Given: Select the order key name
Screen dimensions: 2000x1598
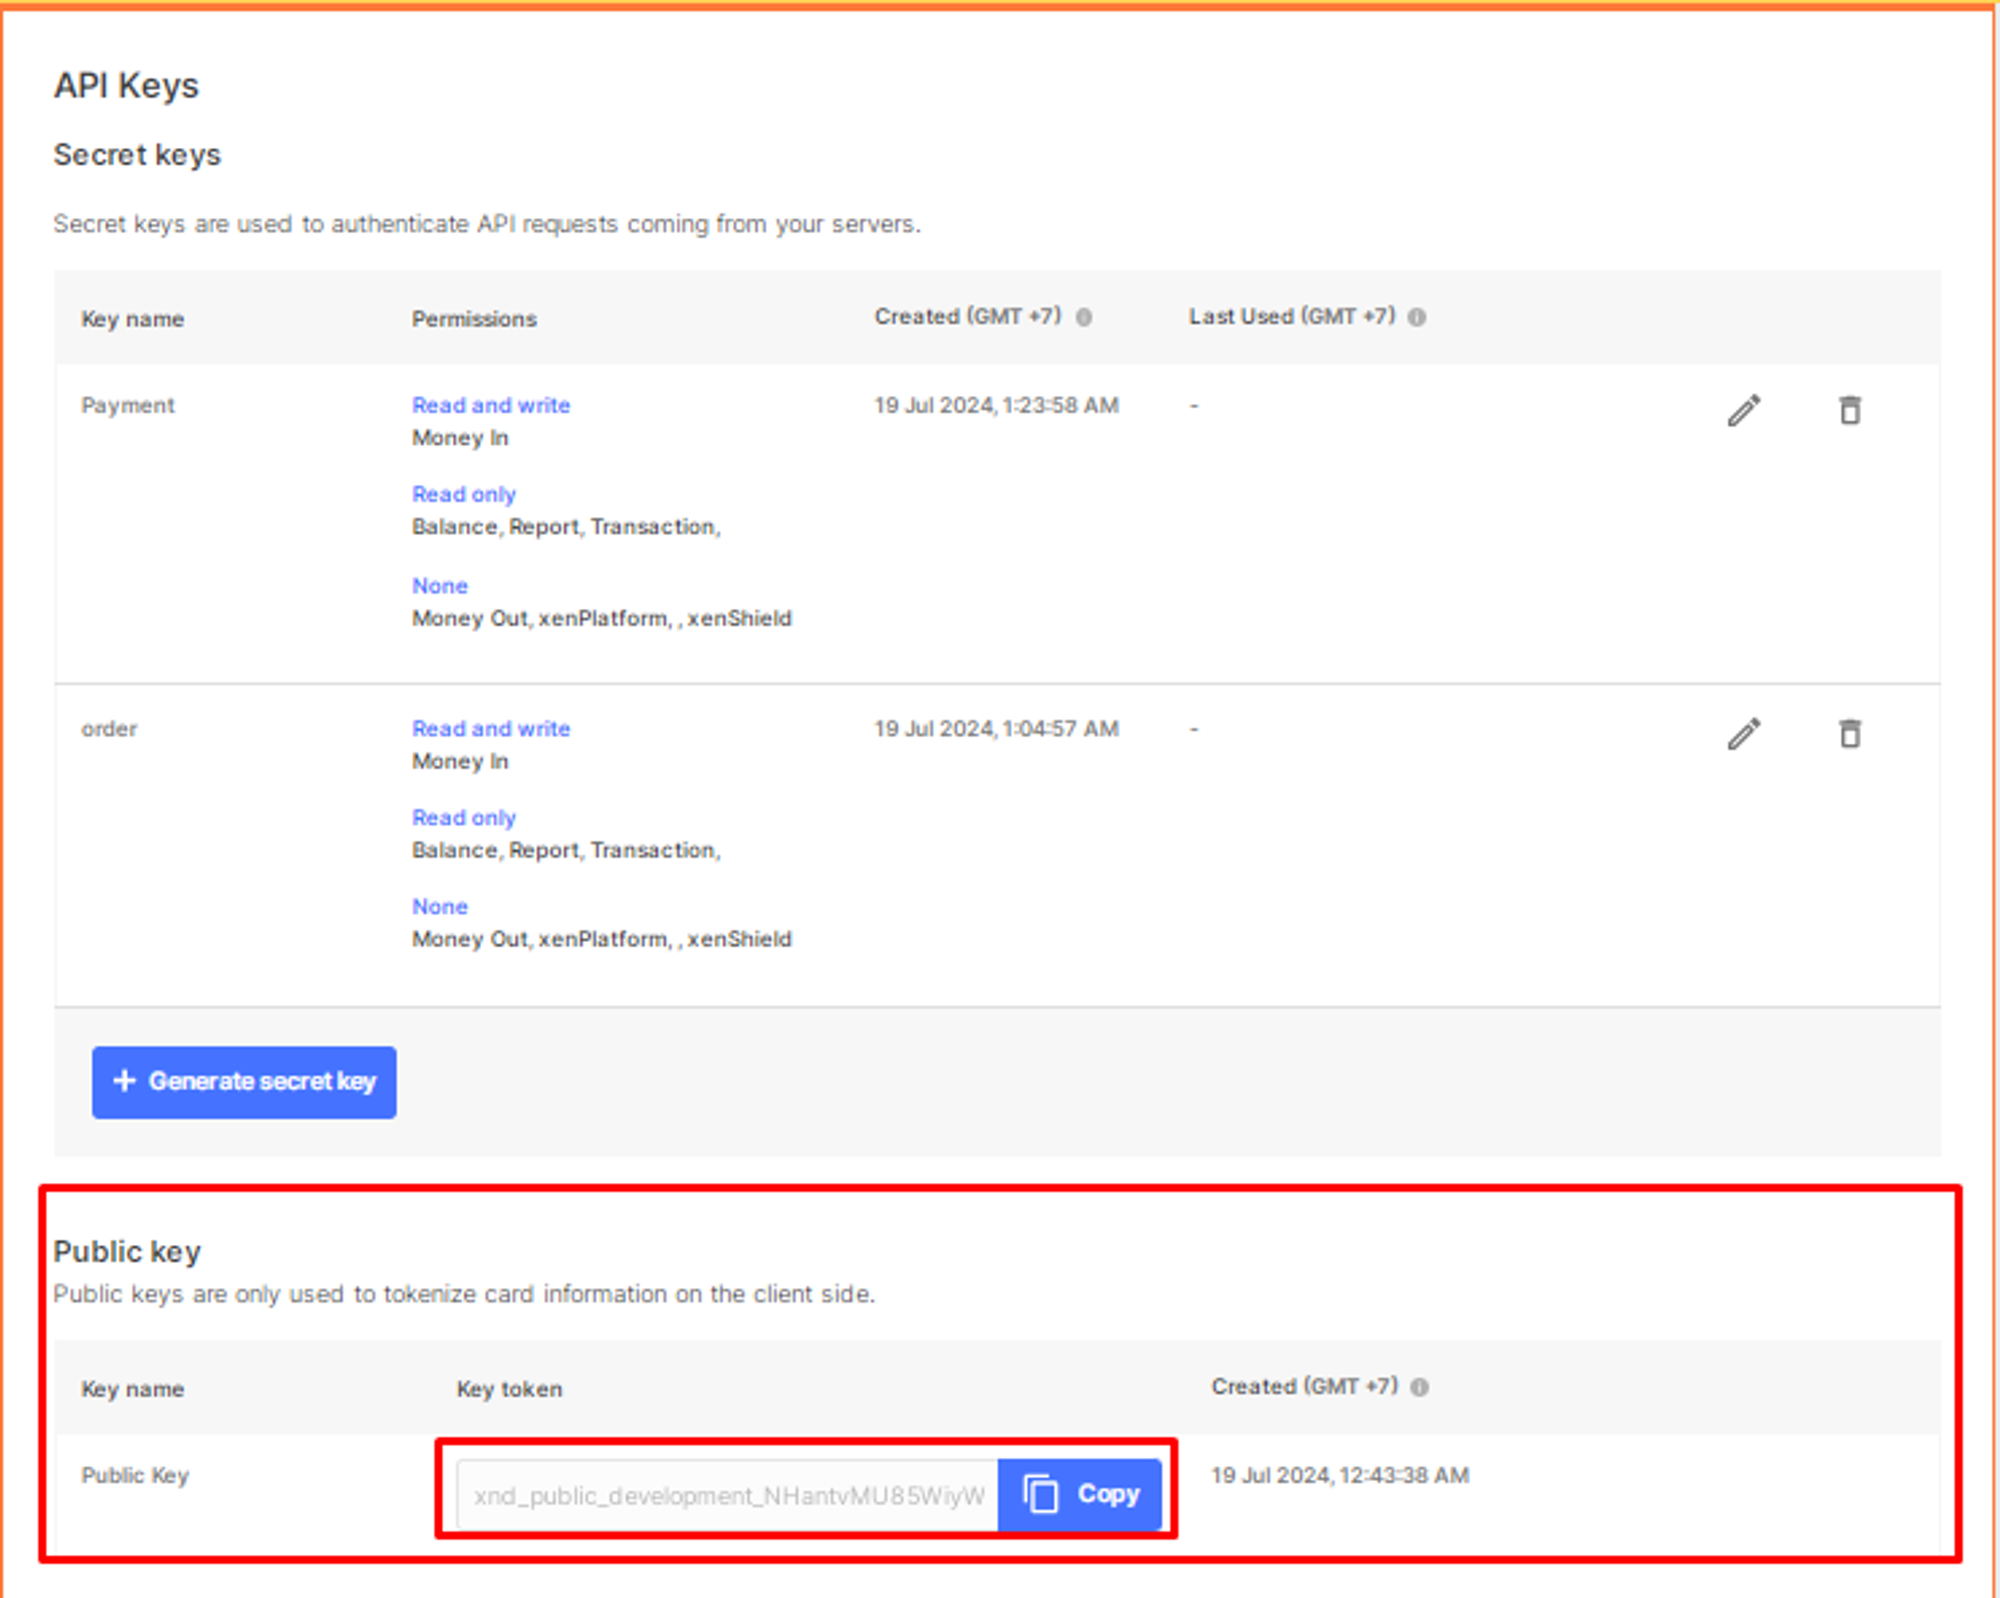Looking at the screenshot, I should 109,729.
